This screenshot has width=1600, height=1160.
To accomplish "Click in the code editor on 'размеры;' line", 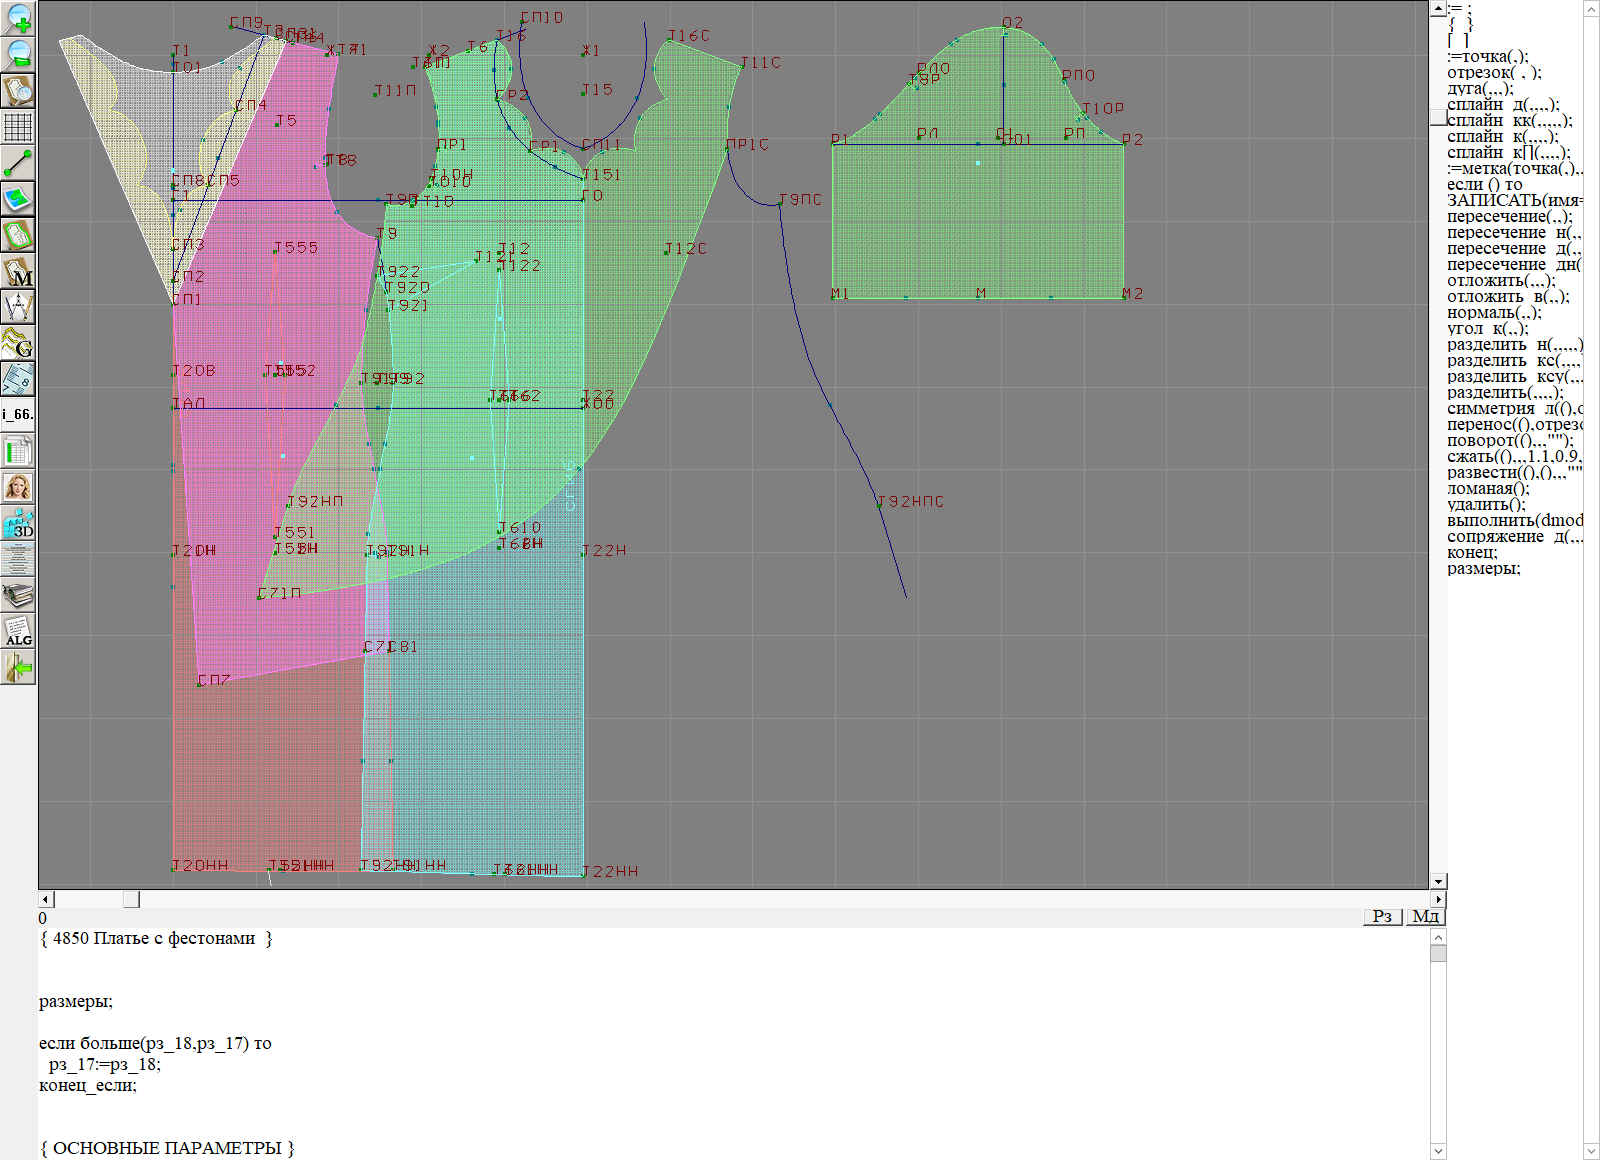I will coord(76,1002).
